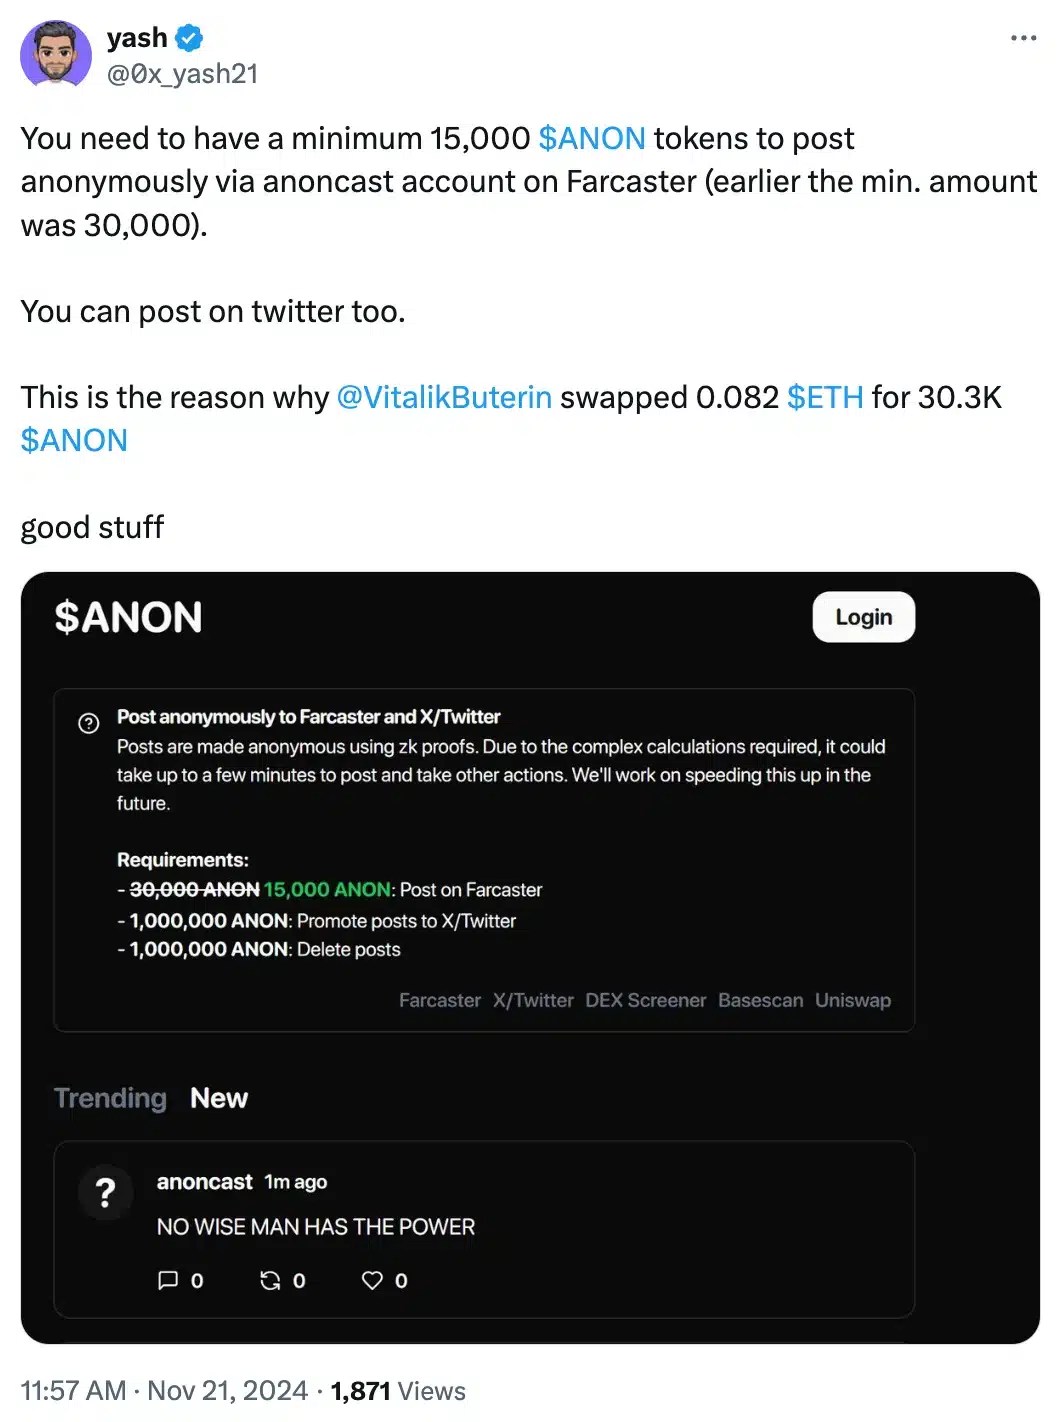Switch to the Trending tab

point(110,1098)
